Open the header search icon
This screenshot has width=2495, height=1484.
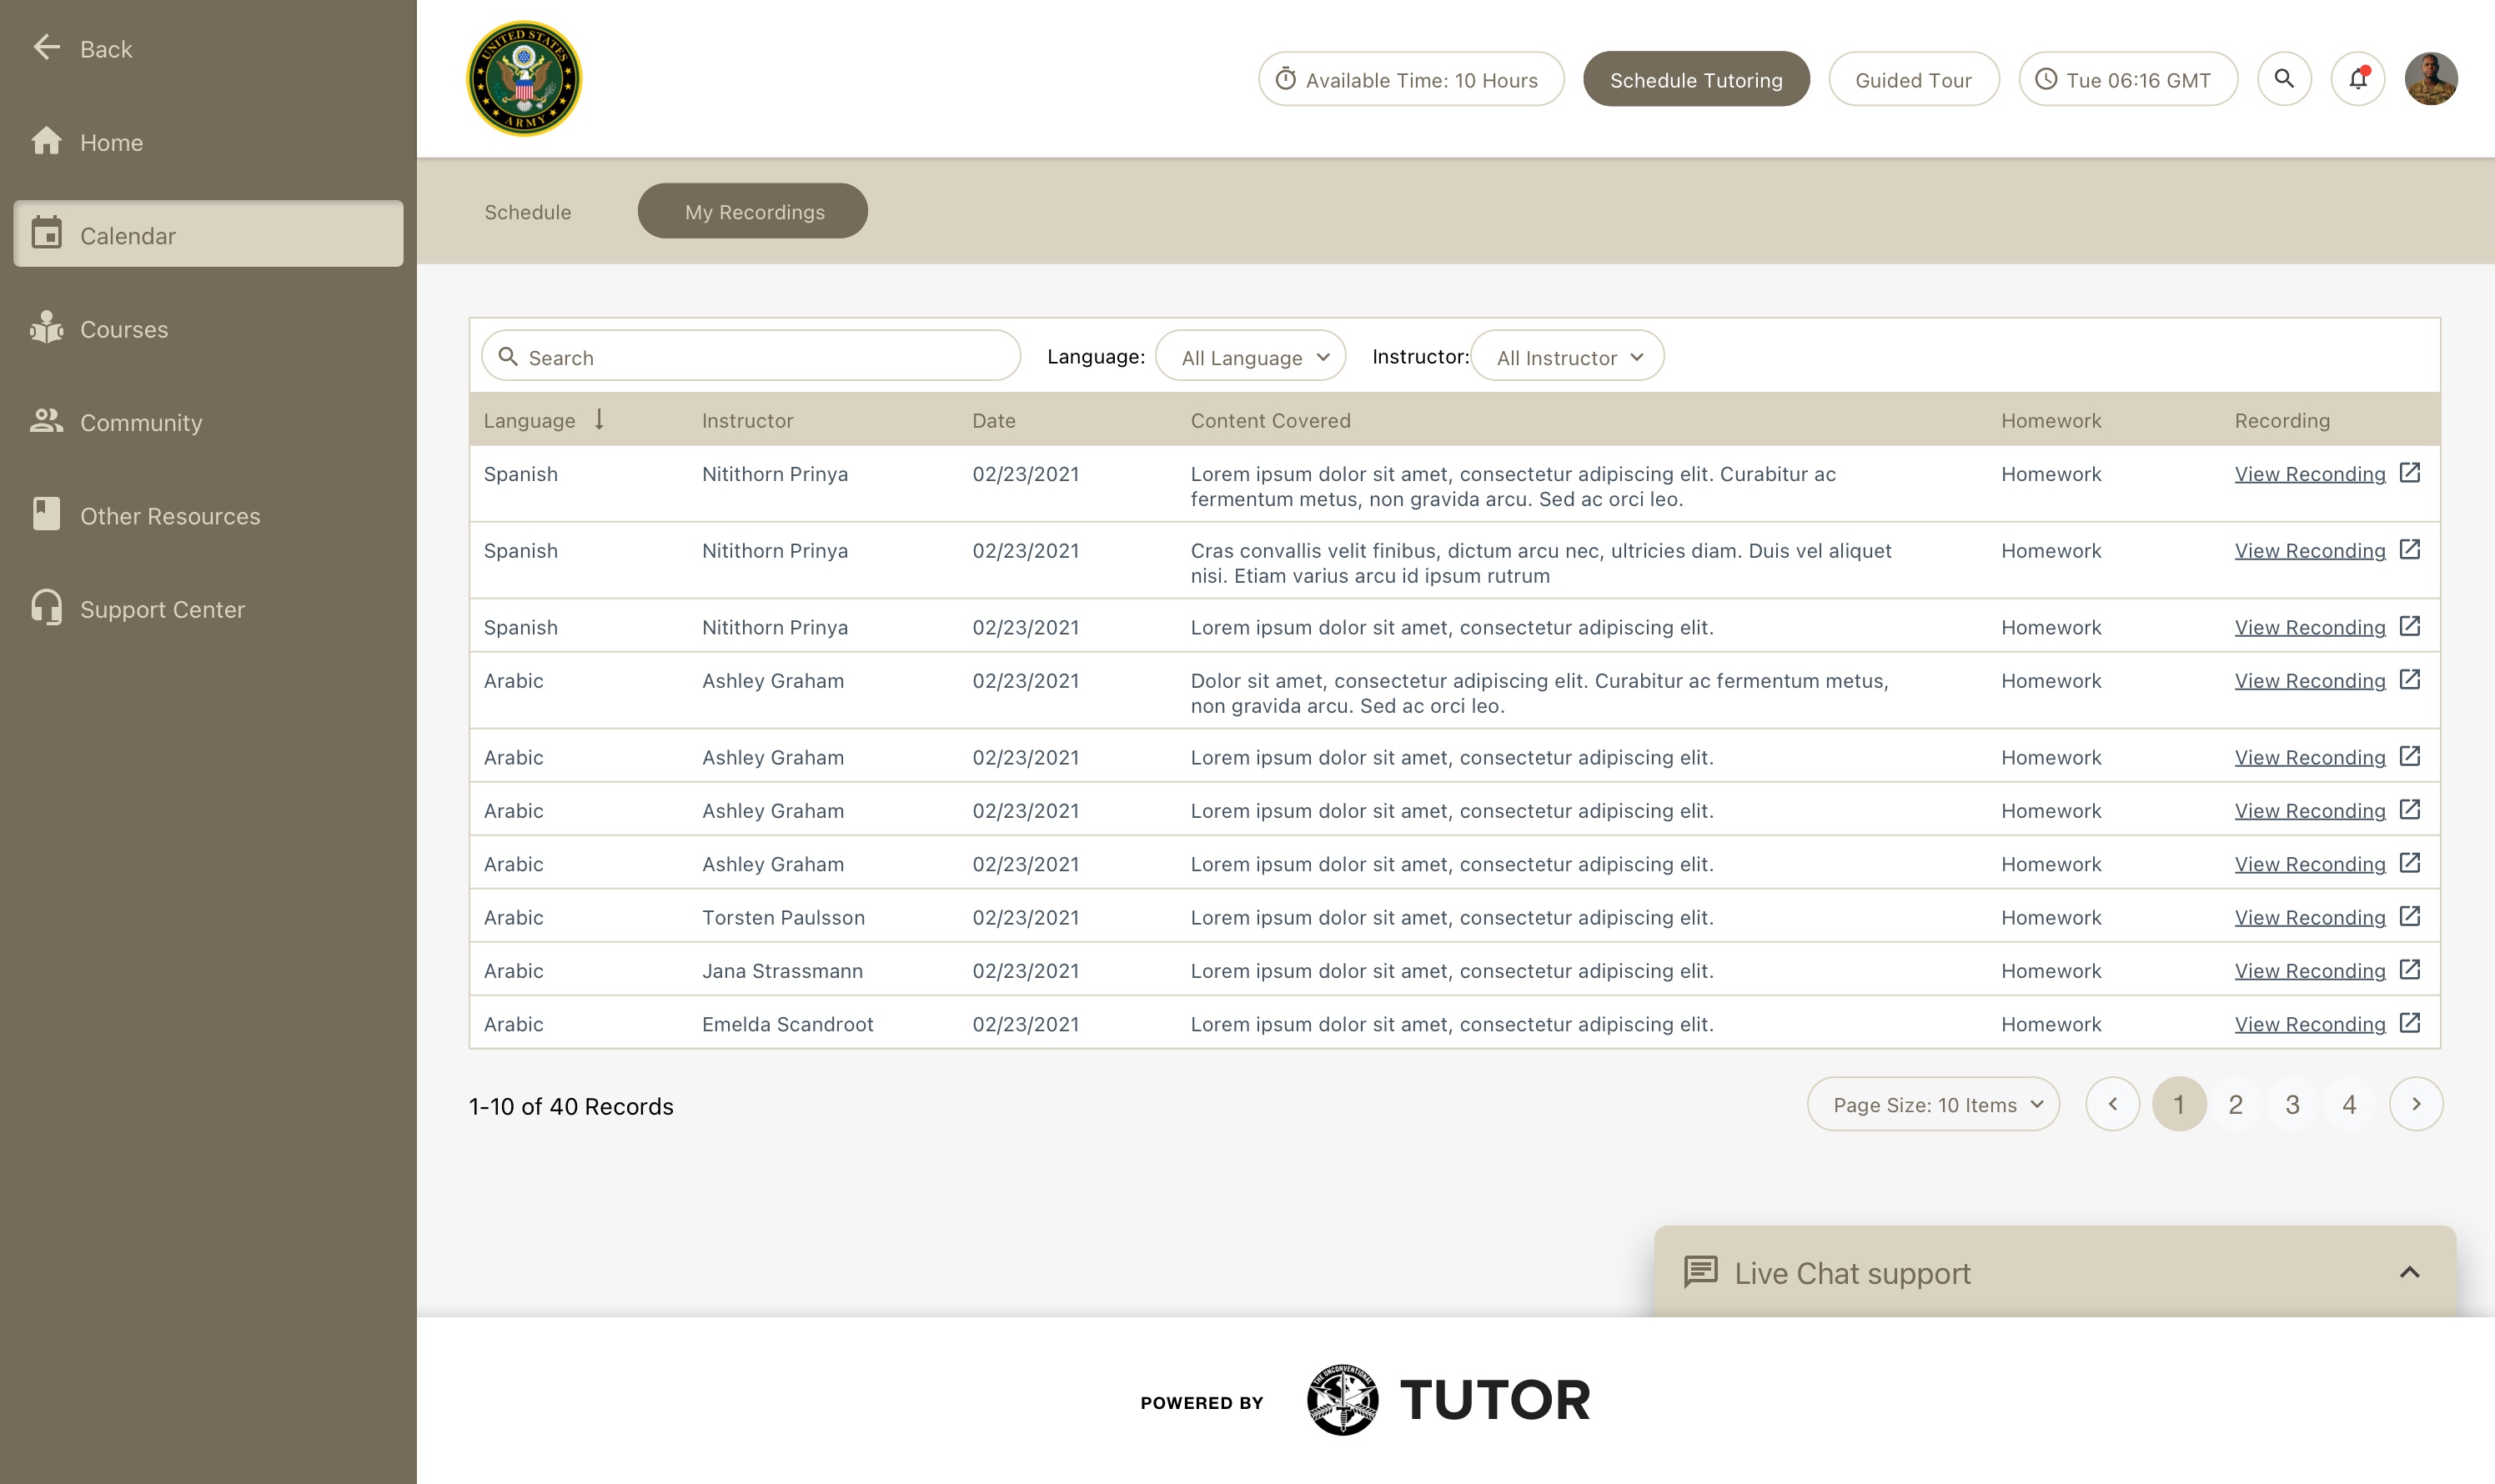(2284, 79)
